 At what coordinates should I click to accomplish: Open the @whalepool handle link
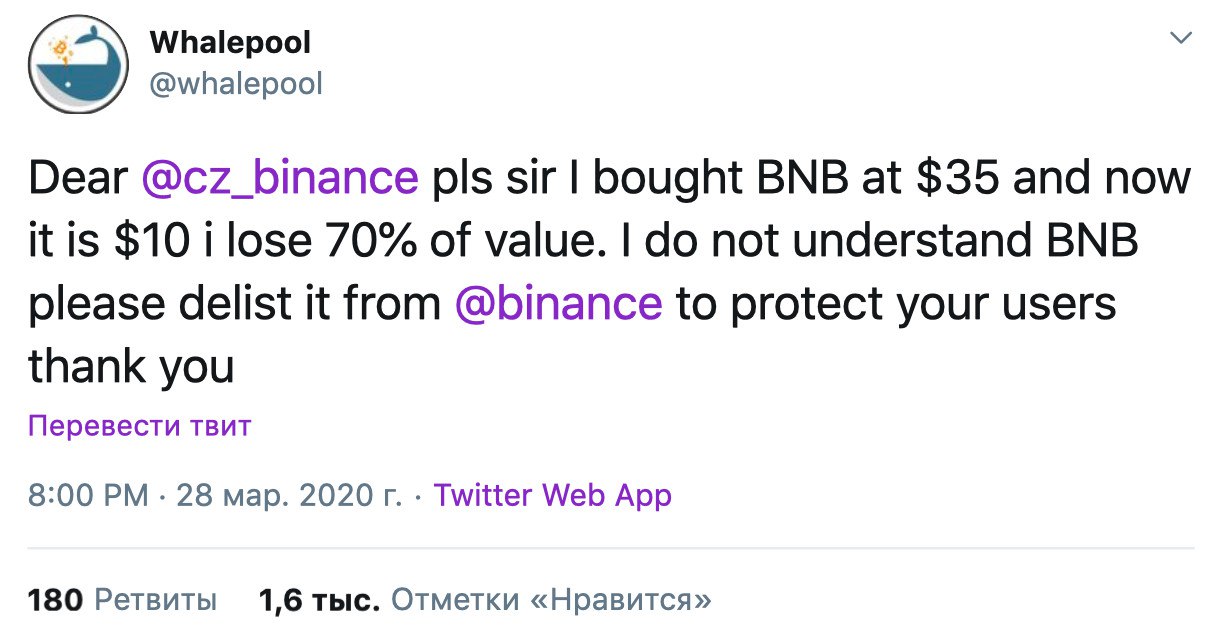pyautogui.click(x=236, y=83)
